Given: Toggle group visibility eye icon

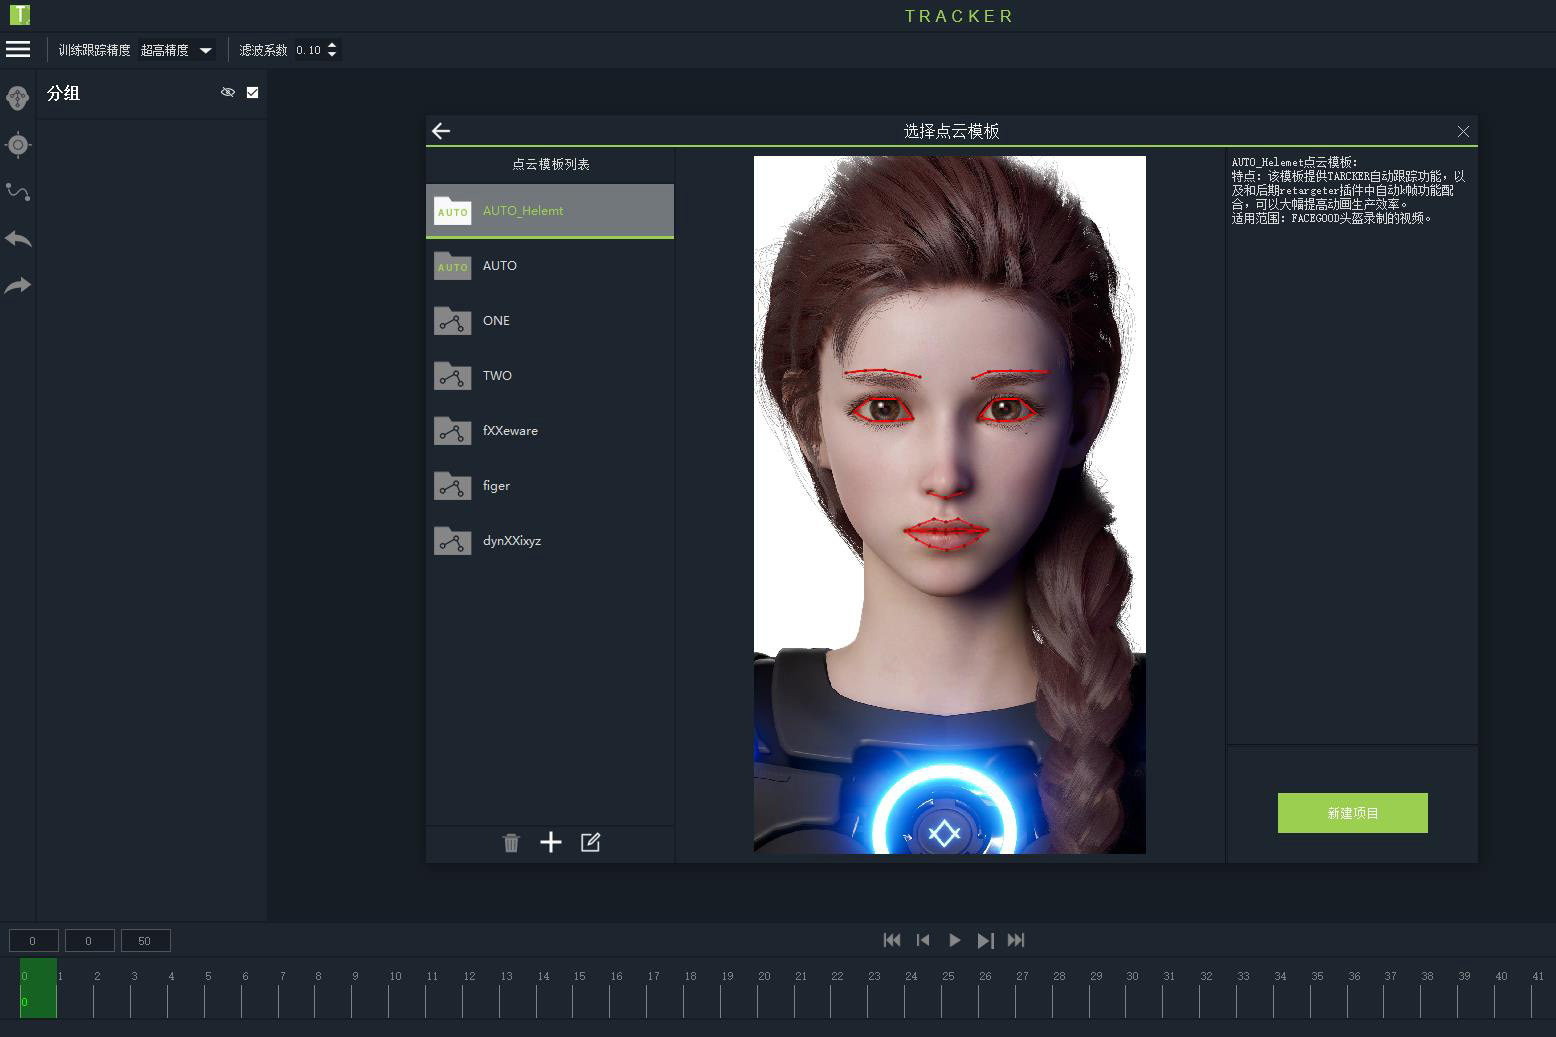Looking at the screenshot, I should [228, 92].
